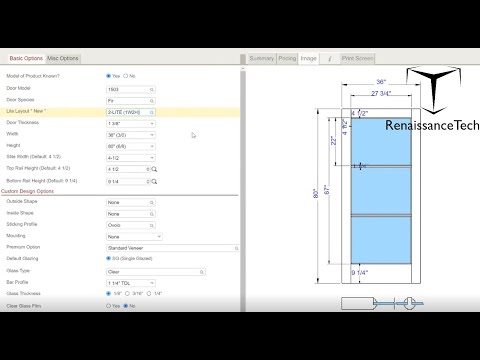The width and height of the screenshot is (480, 360).
Task: Click the Top Rail Height stepper arrows
Action: point(148,169)
